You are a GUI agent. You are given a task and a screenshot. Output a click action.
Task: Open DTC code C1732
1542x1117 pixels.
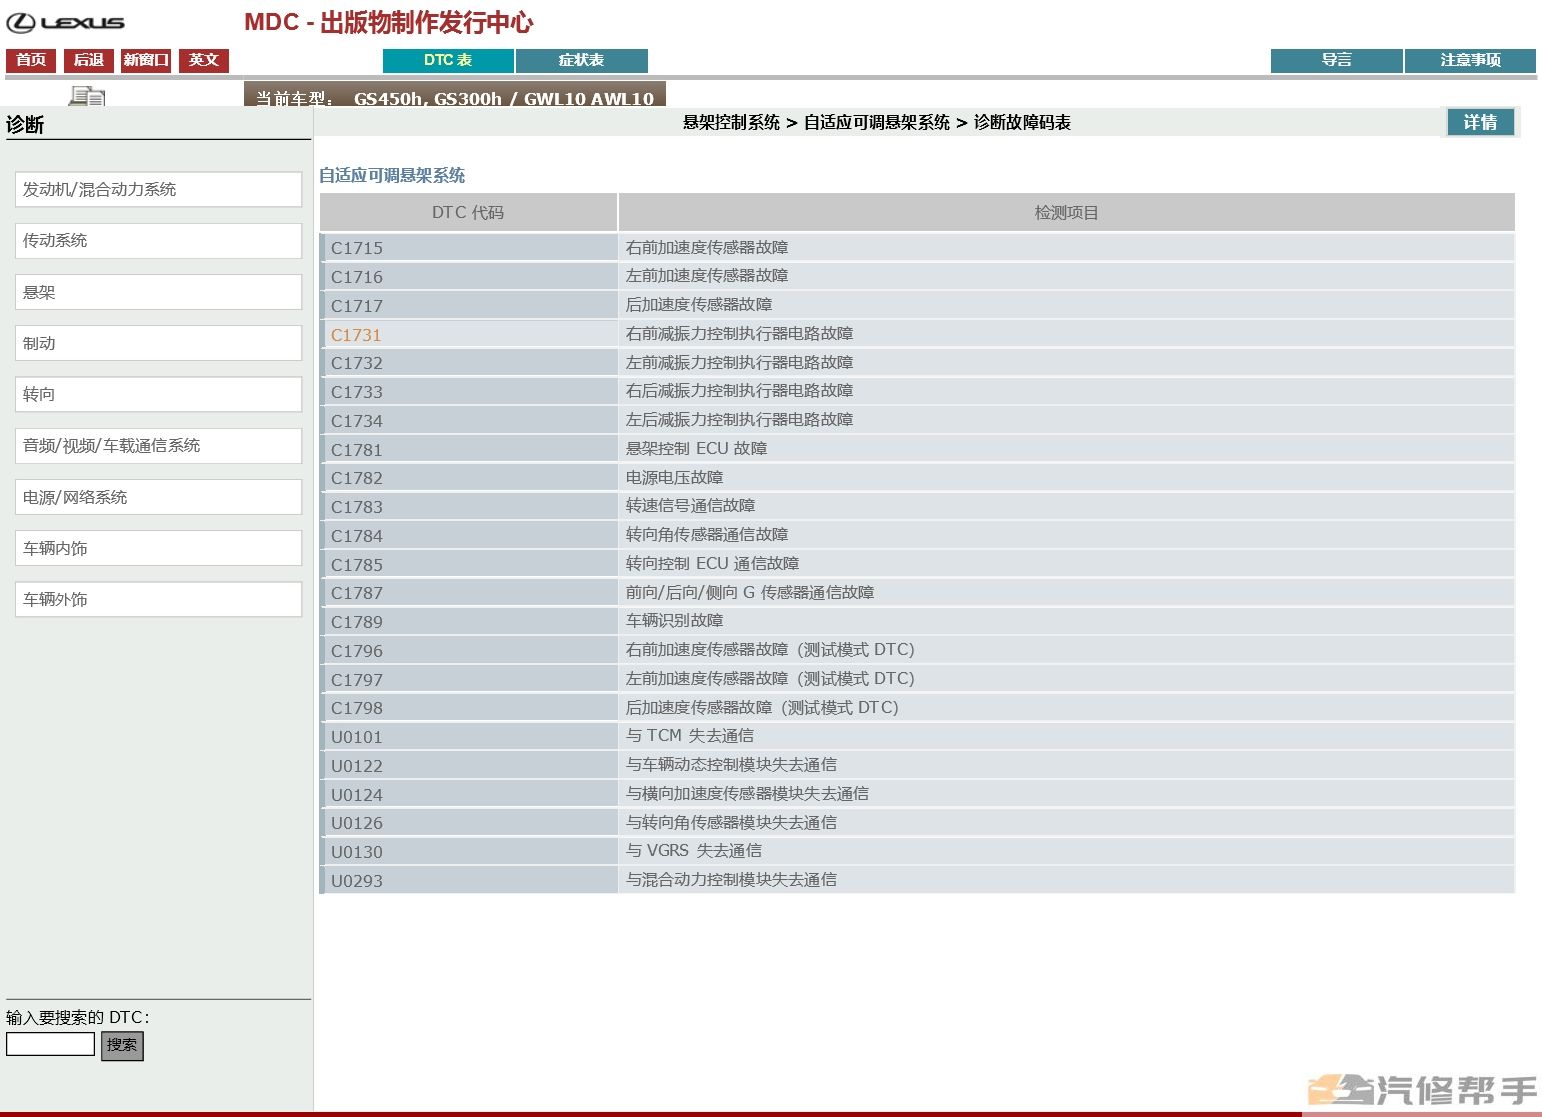357,363
